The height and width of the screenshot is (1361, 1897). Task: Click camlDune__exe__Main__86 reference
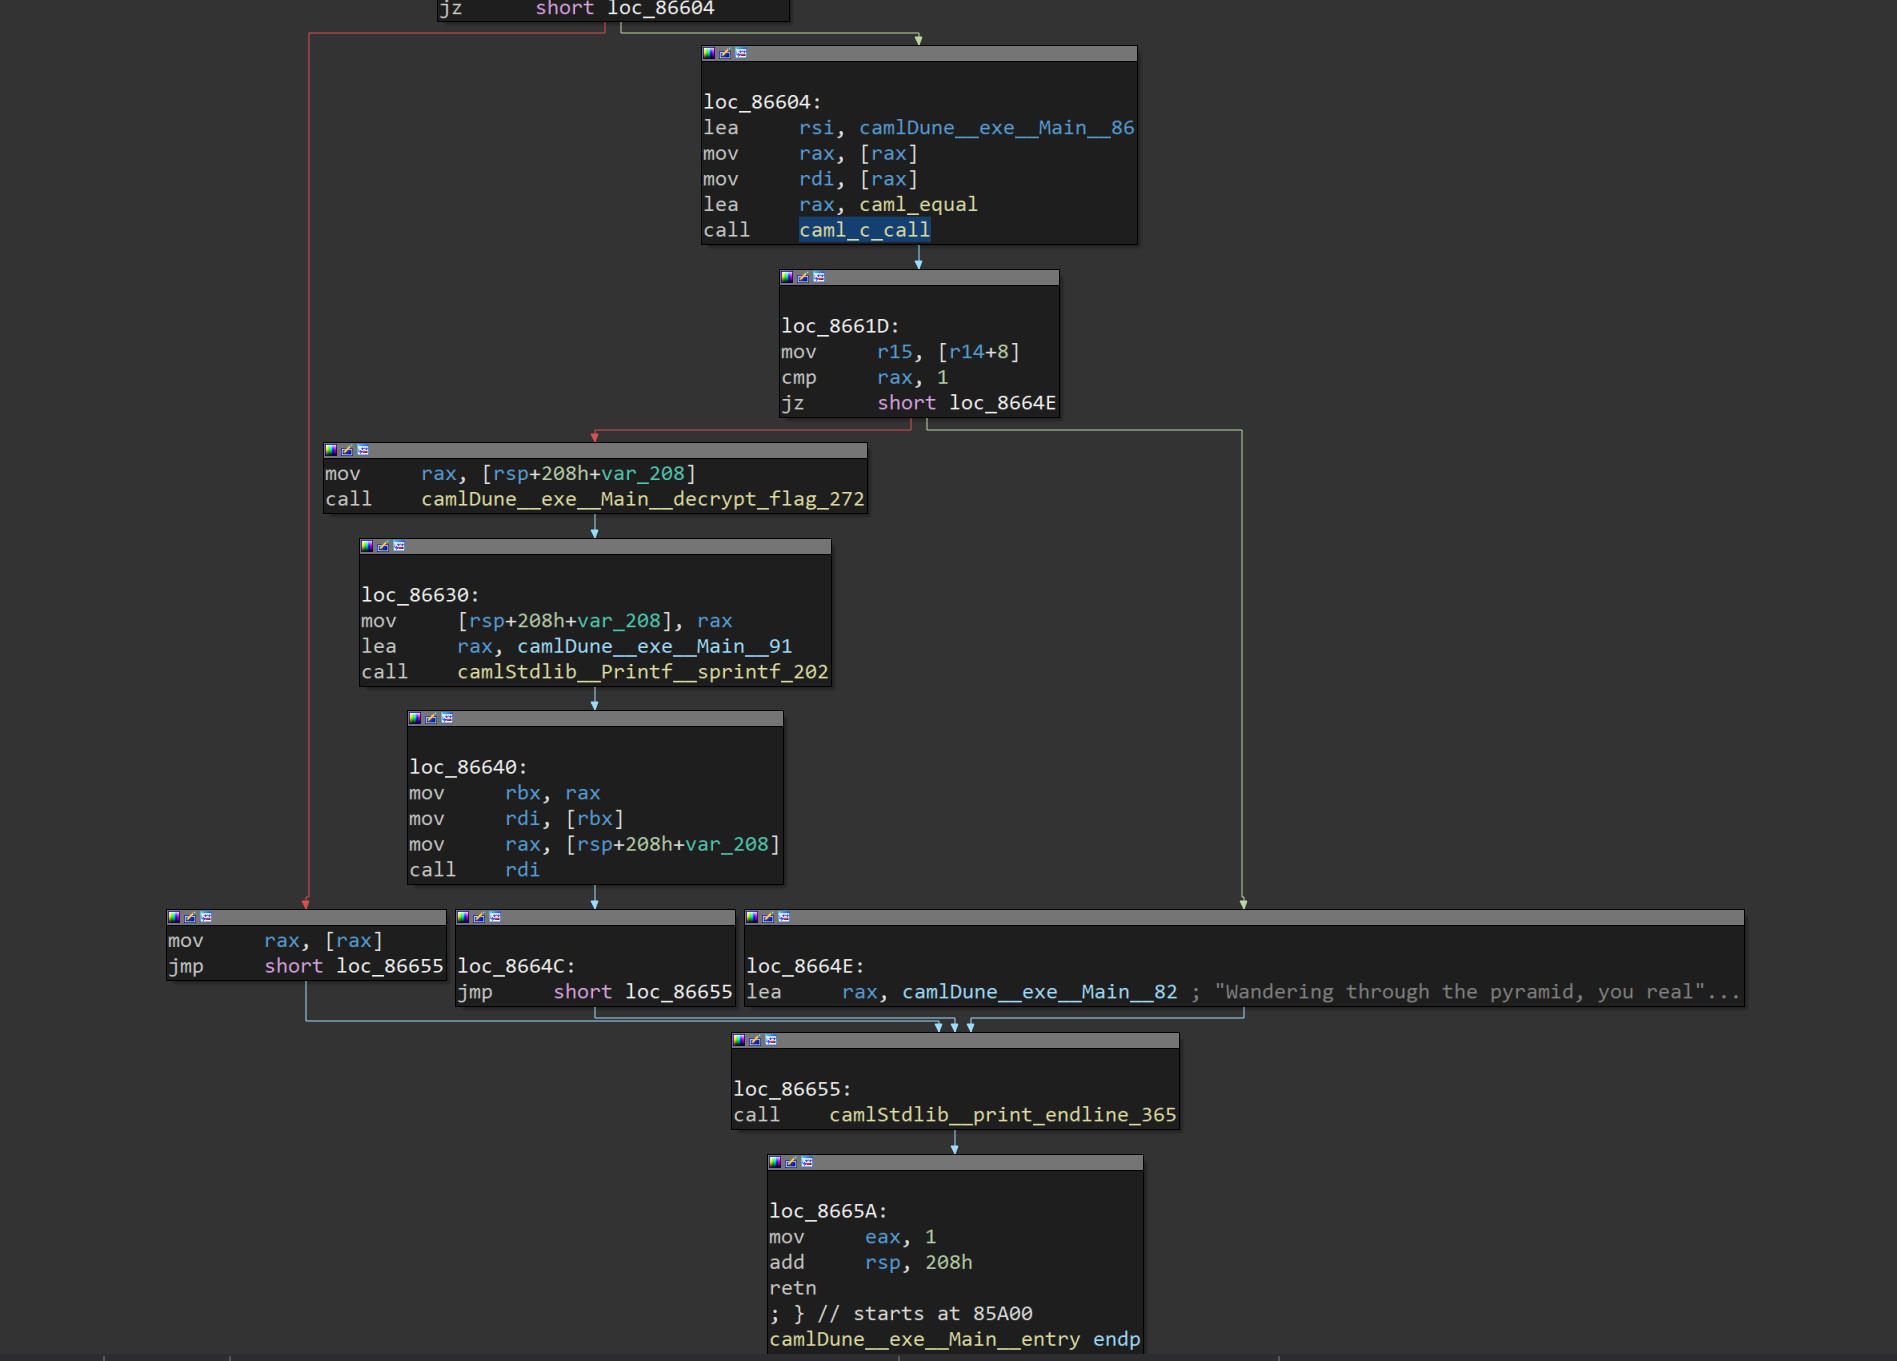click(997, 128)
